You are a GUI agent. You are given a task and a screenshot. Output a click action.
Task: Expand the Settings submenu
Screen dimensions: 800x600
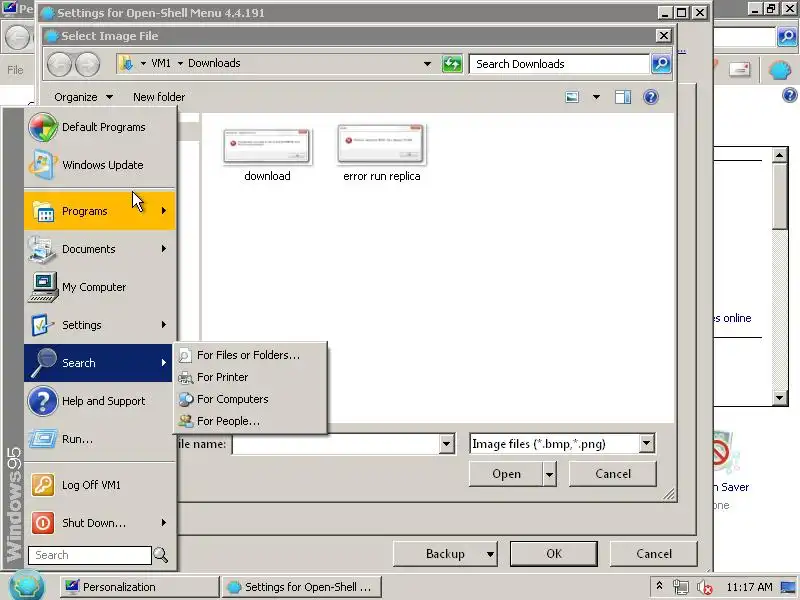tap(99, 325)
